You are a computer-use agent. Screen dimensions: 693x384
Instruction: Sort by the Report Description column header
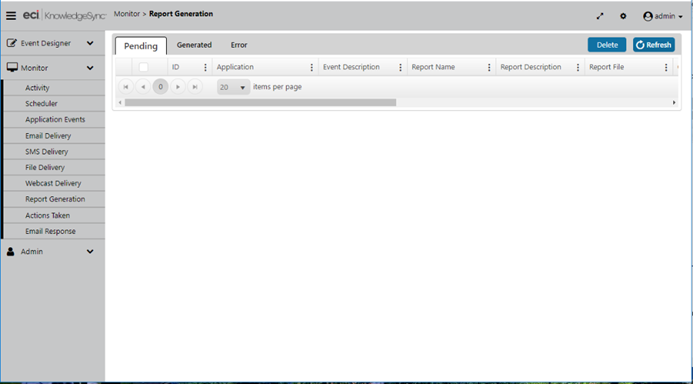[x=531, y=67]
